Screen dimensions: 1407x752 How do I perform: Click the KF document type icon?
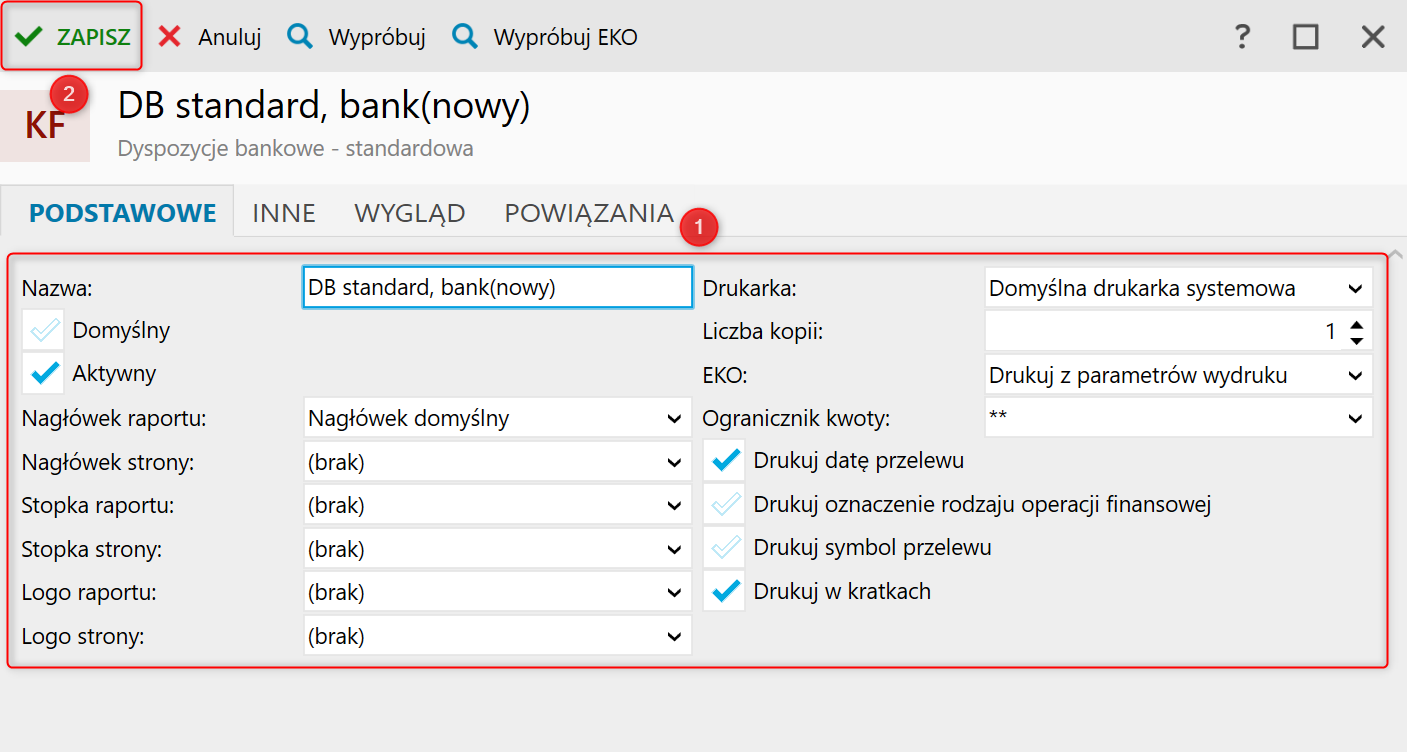[x=45, y=126]
